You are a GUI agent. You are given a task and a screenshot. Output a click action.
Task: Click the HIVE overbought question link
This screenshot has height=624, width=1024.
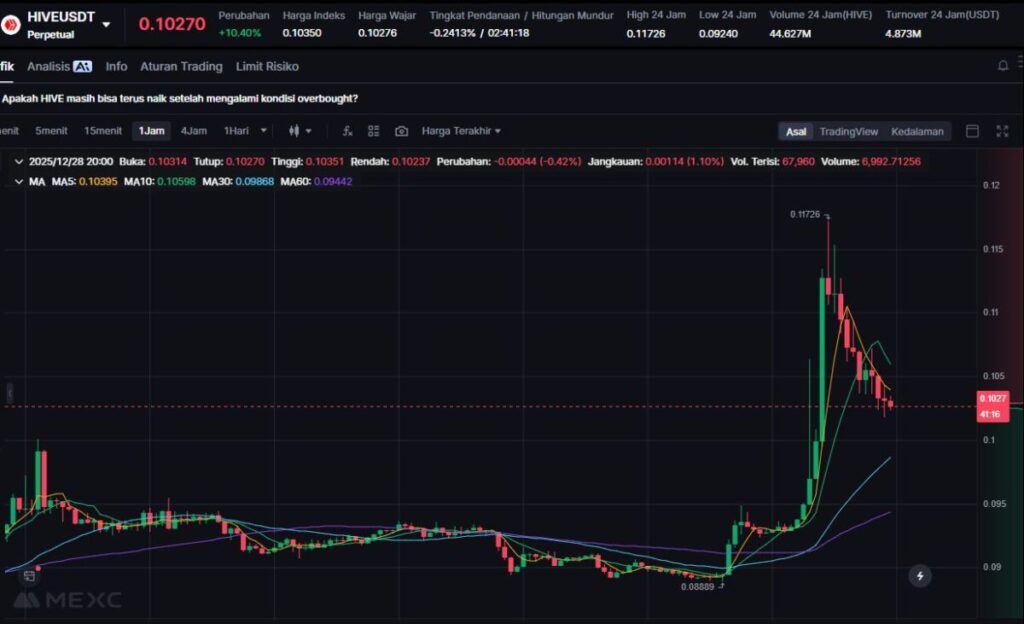click(180, 99)
